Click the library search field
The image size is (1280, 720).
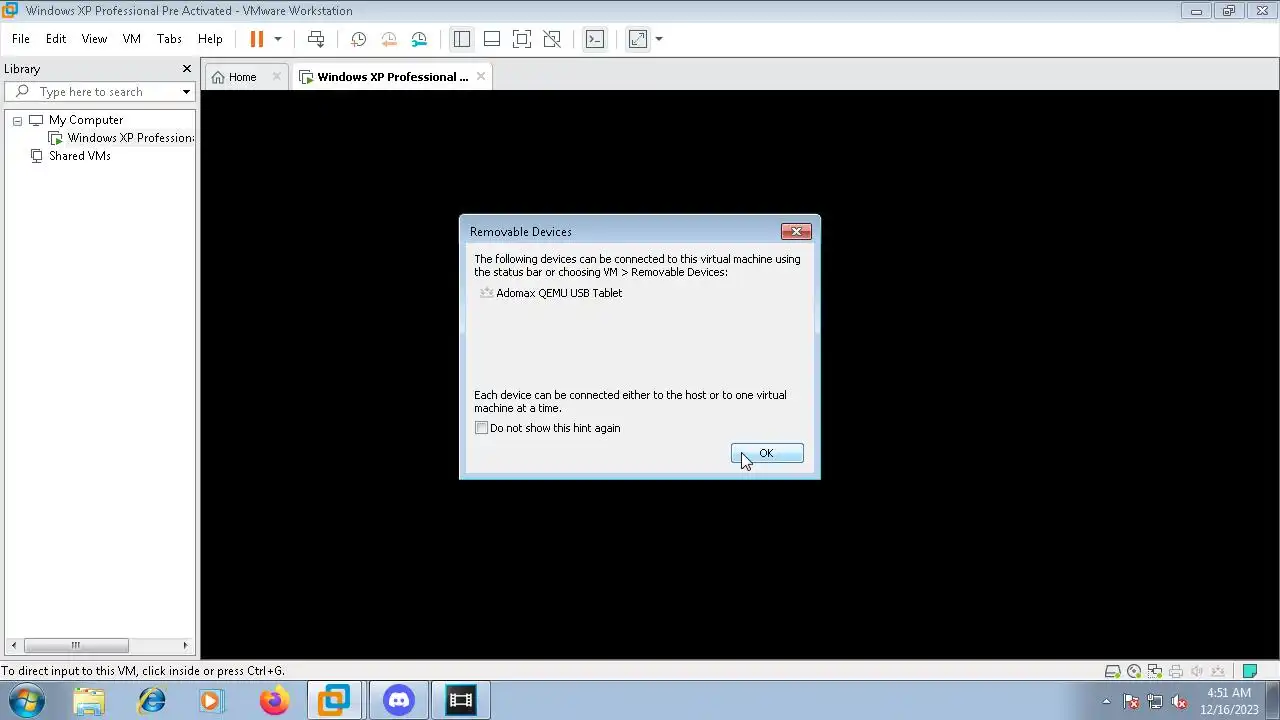(x=100, y=92)
